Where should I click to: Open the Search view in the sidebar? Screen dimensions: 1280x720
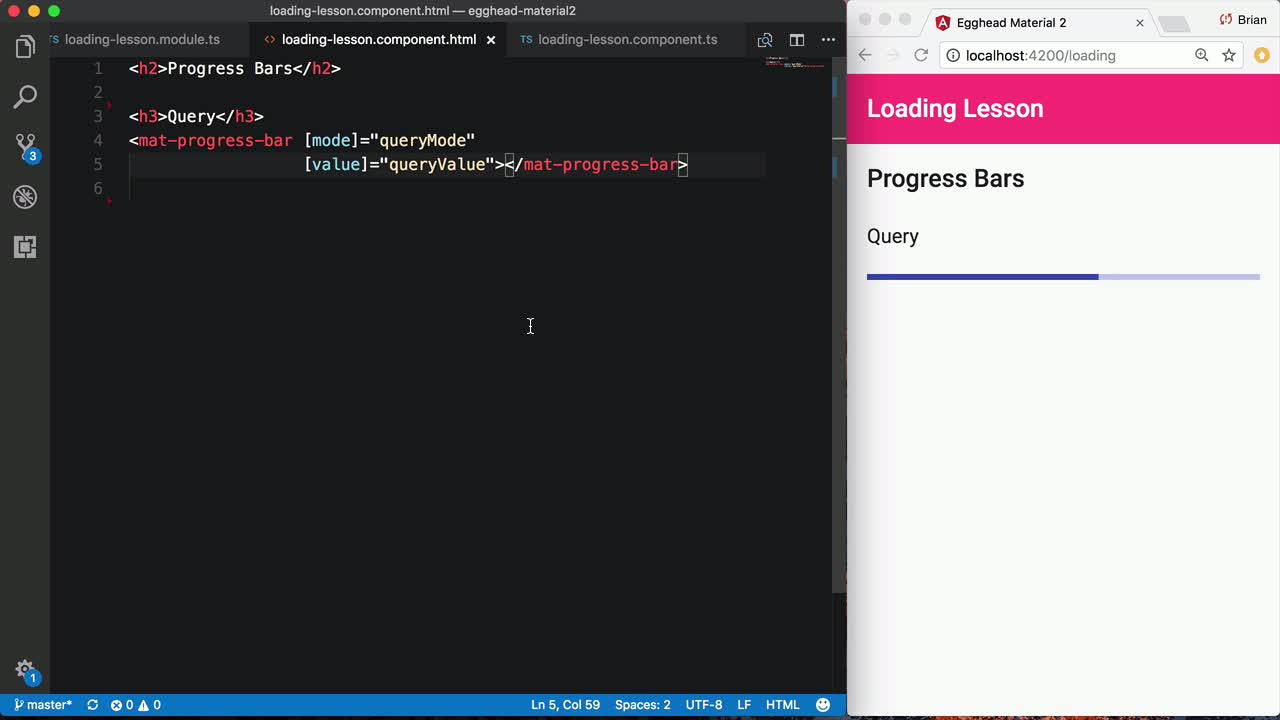[25, 95]
